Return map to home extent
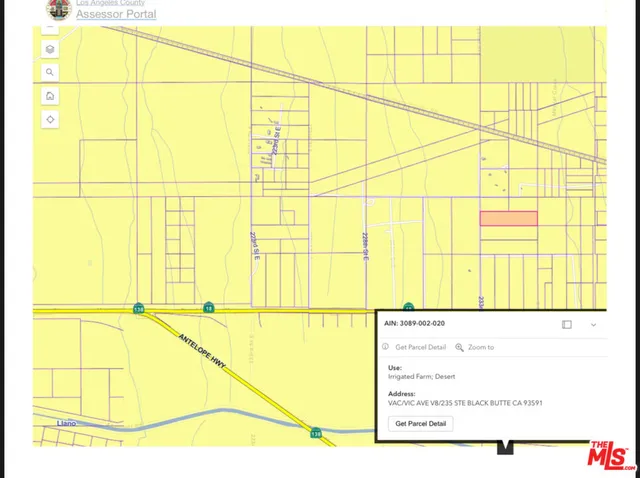This screenshot has width=640, height=478. click(50, 96)
